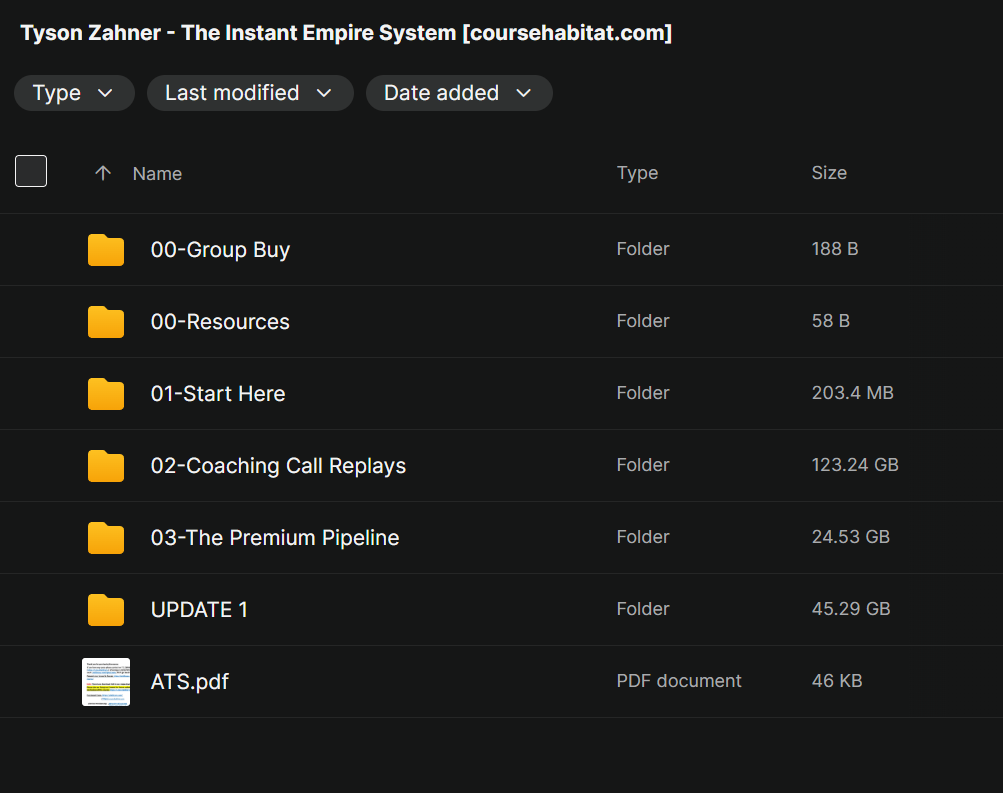Viewport: 1003px width, 793px height.
Task: Click the 123.24 GB size value
Action: click(855, 465)
